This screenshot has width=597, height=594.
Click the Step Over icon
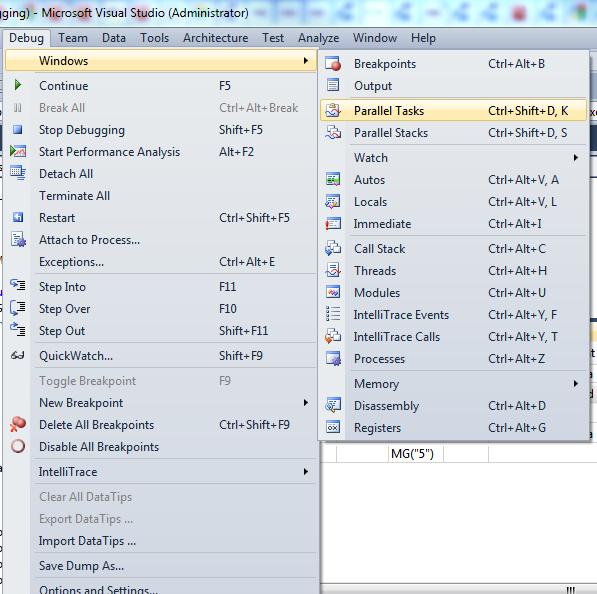point(18,308)
